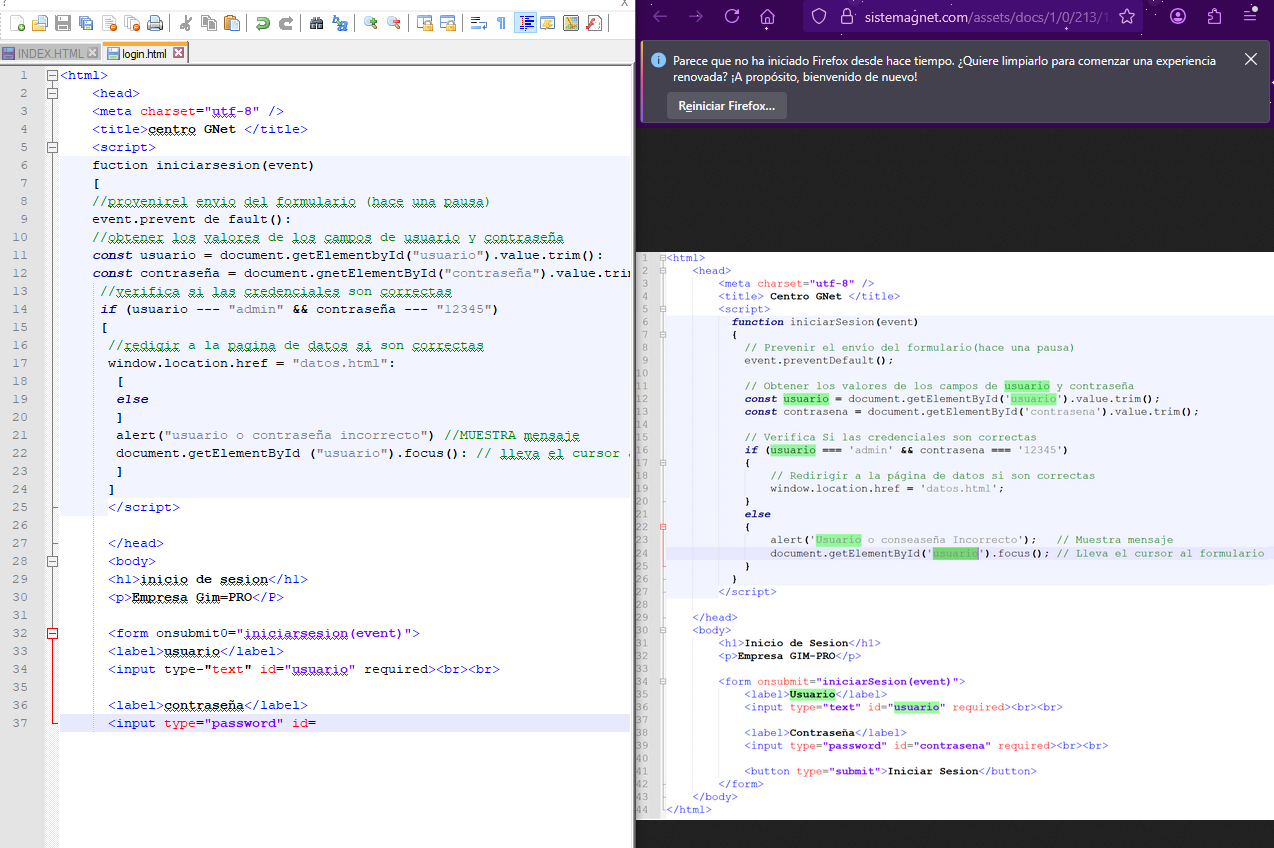Collapse the script block fold on line 5
The height and width of the screenshot is (848, 1274).
[53, 148]
